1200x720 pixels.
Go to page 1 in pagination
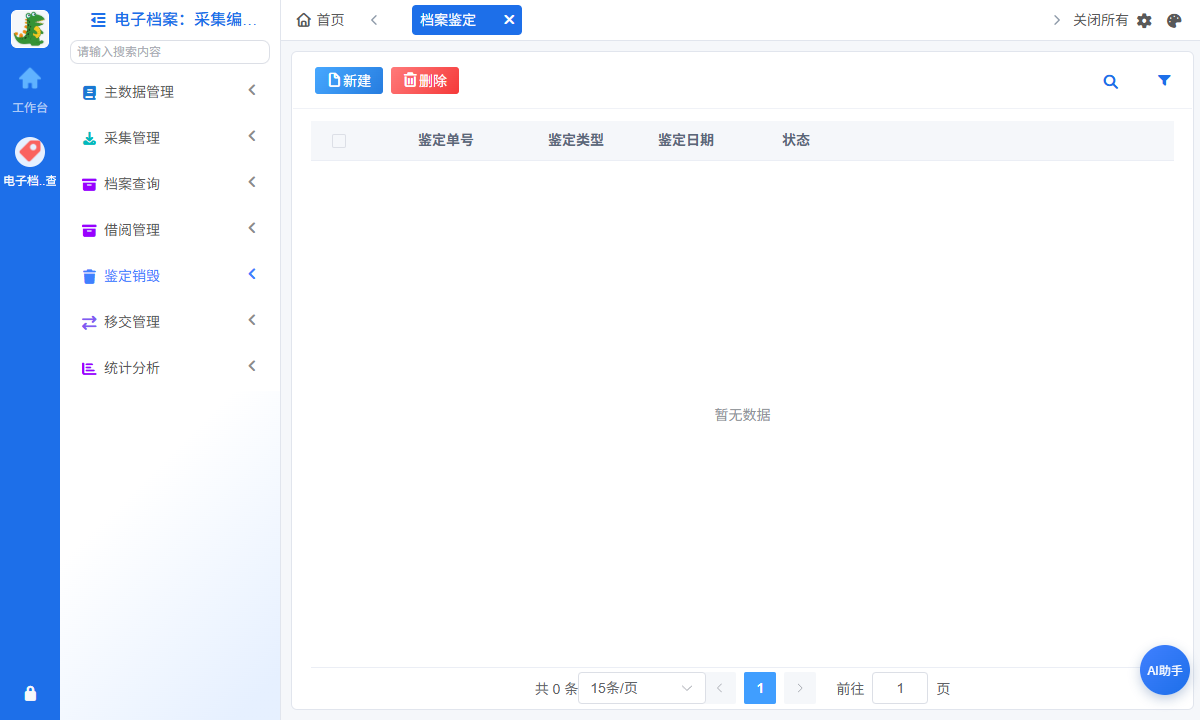point(760,688)
